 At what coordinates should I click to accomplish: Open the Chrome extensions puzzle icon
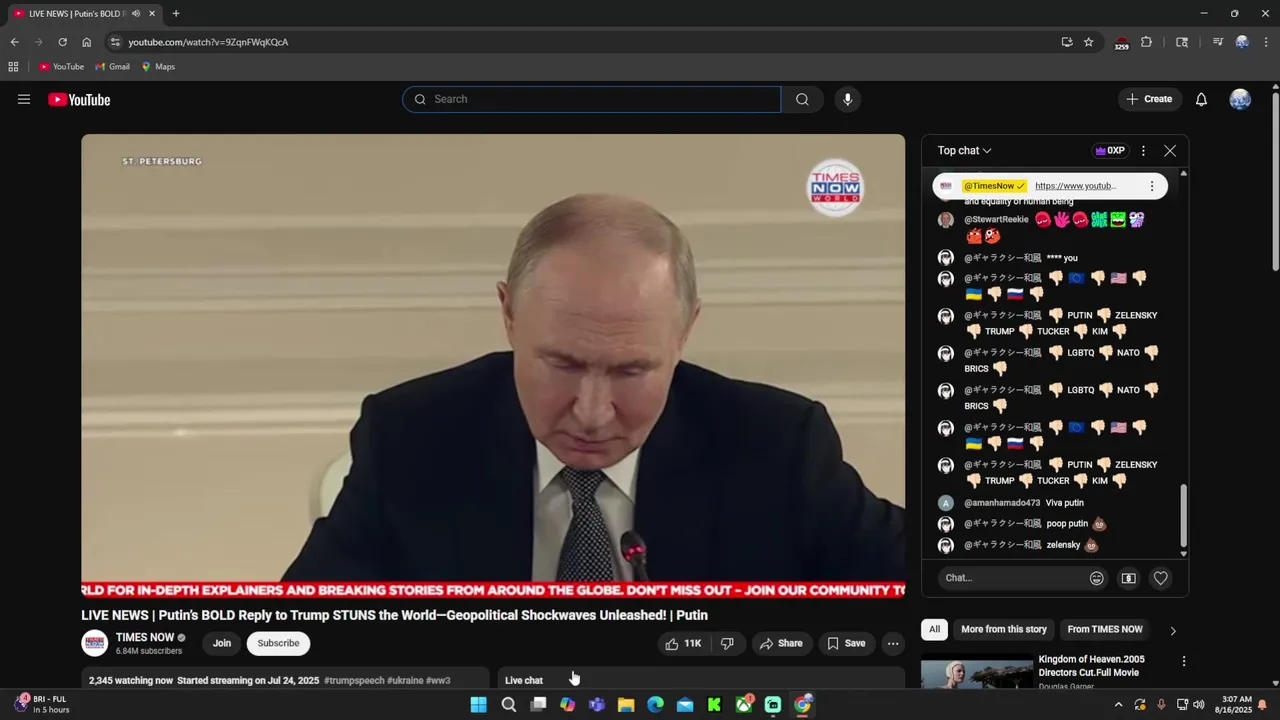coord(1146,42)
